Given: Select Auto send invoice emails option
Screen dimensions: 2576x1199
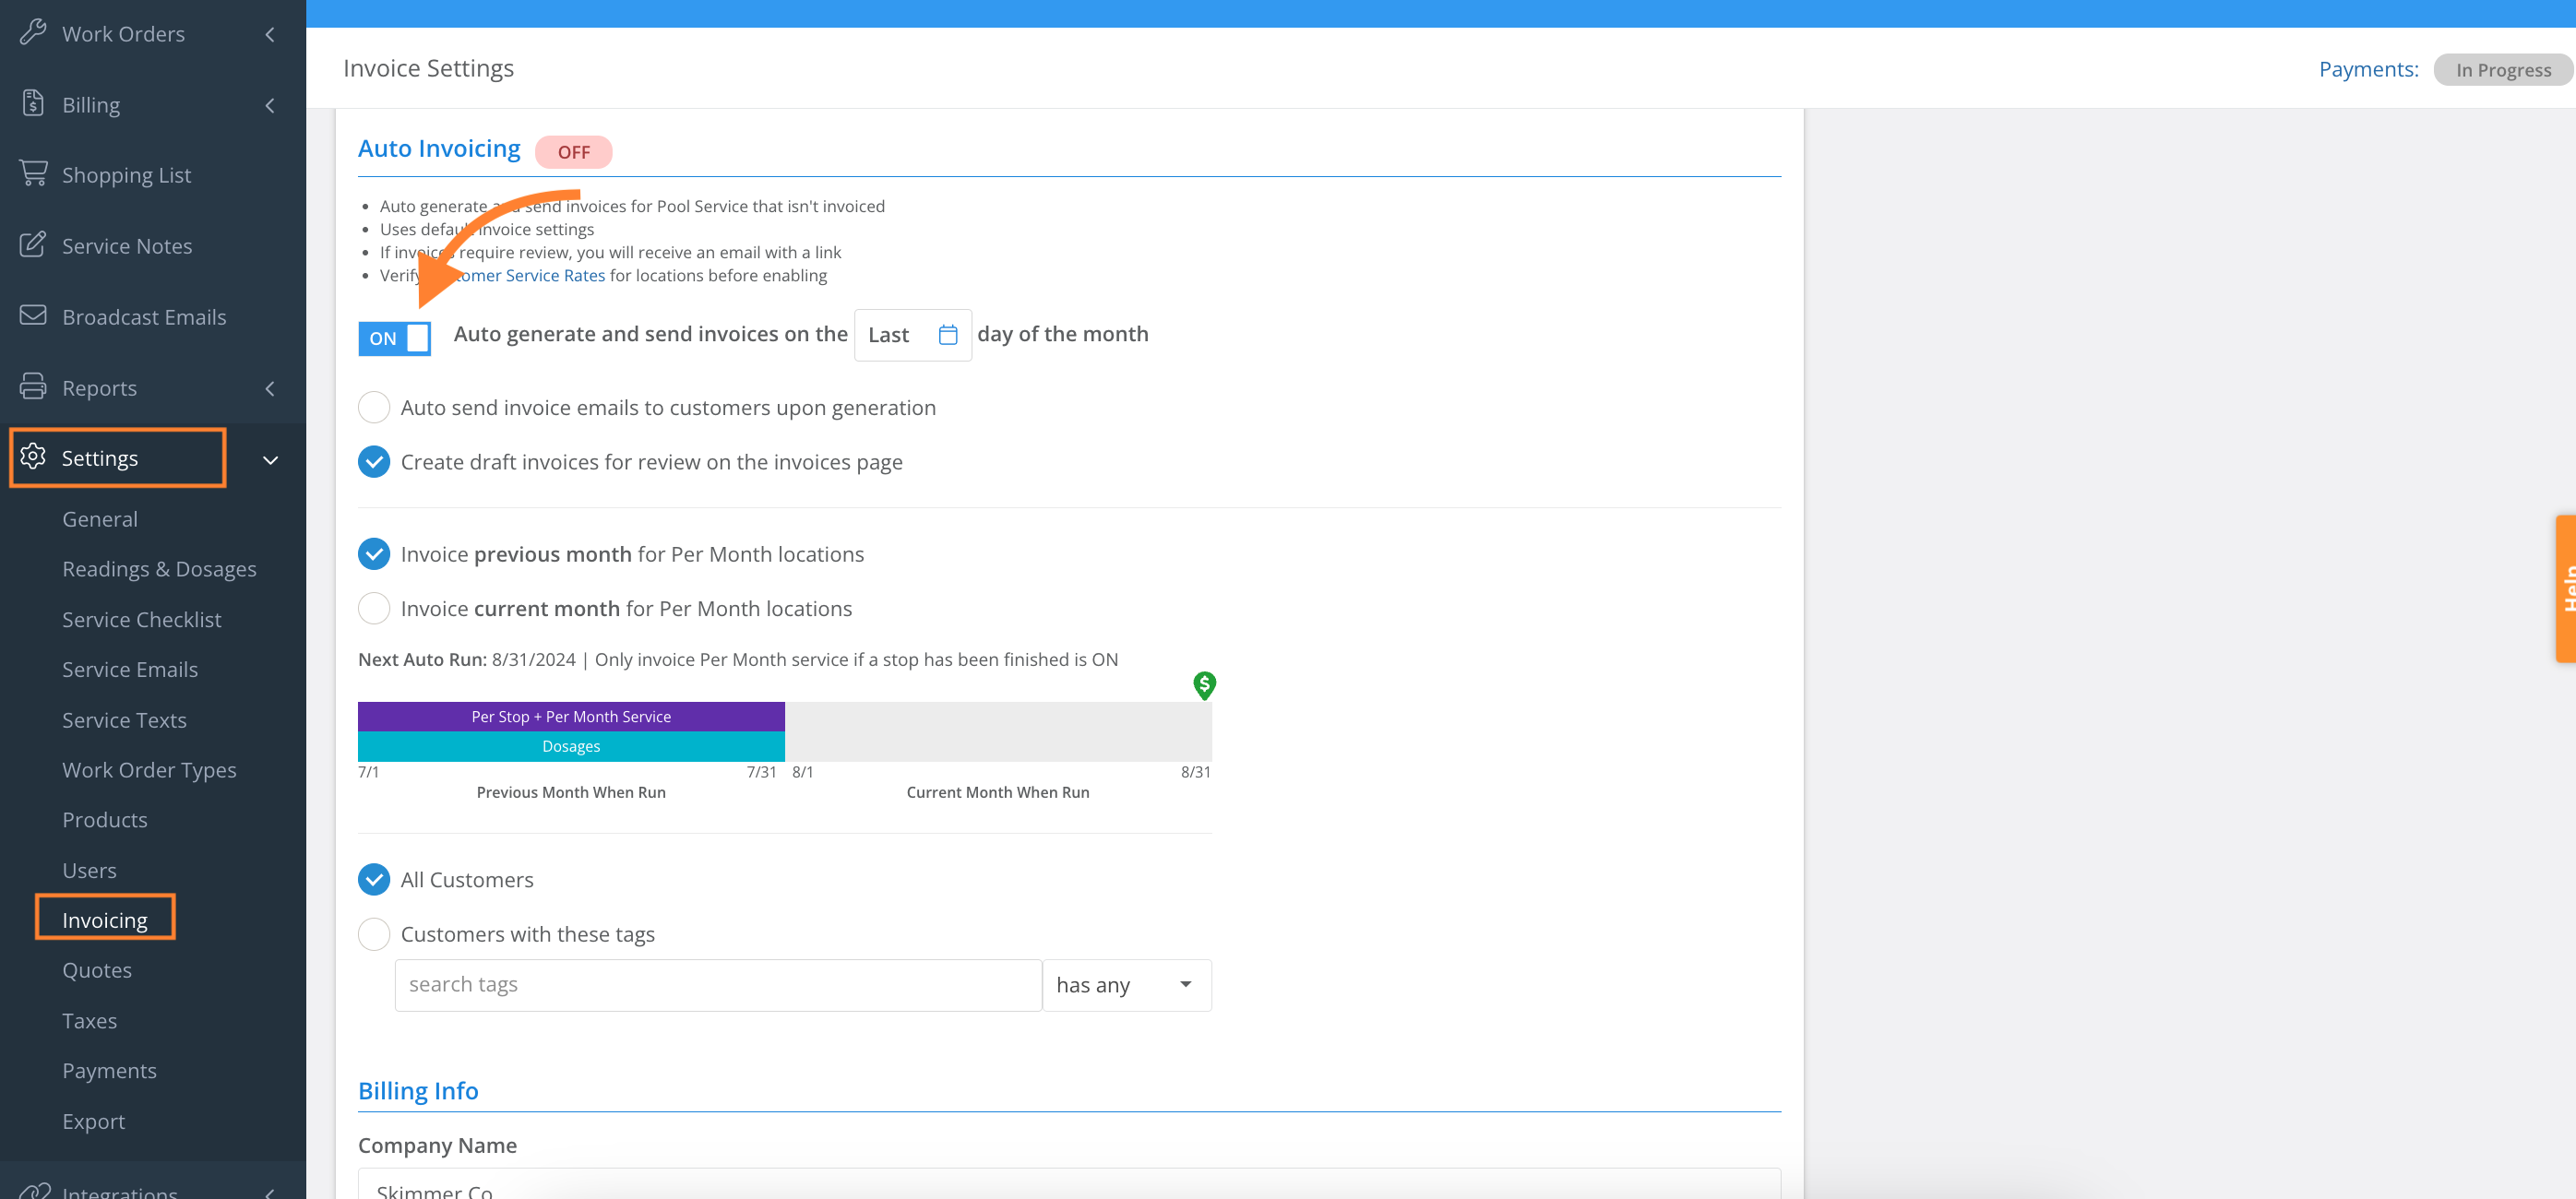Looking at the screenshot, I should point(373,407).
